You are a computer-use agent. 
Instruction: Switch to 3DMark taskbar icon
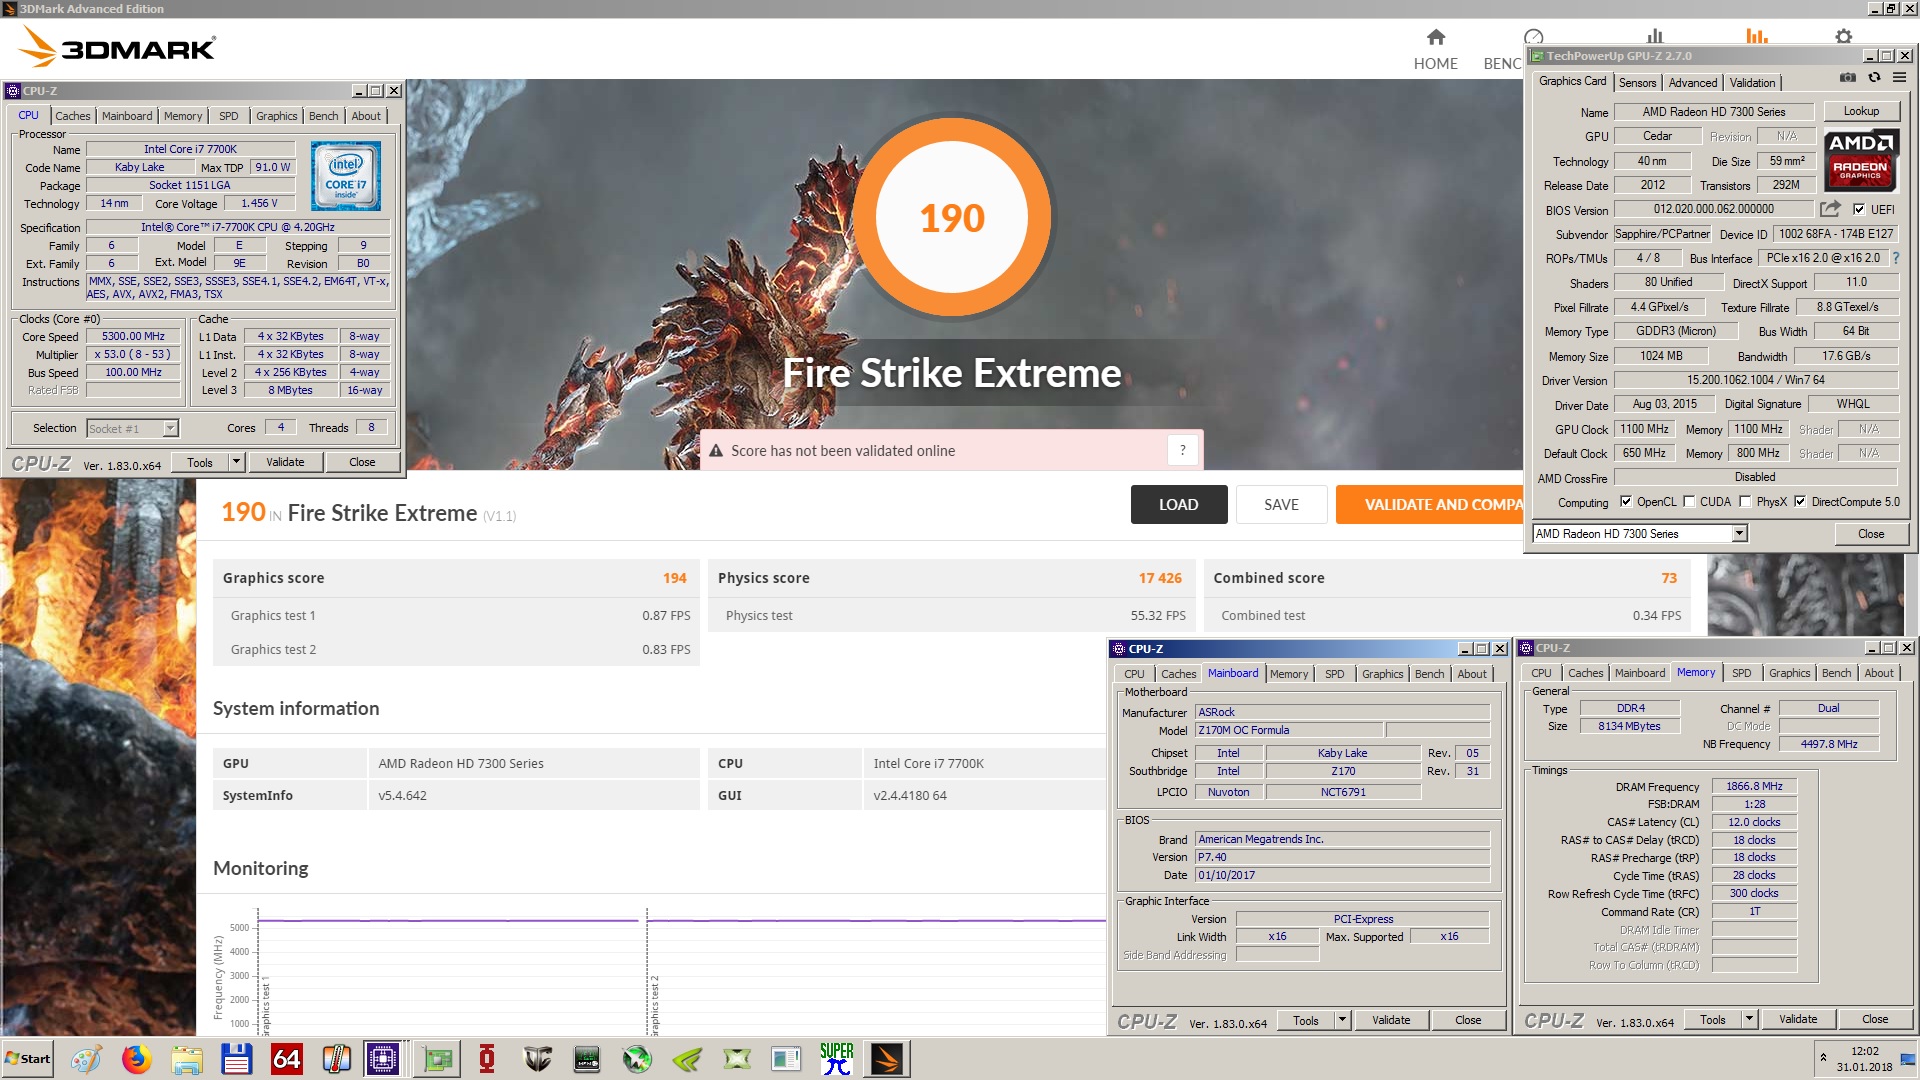point(887,1059)
